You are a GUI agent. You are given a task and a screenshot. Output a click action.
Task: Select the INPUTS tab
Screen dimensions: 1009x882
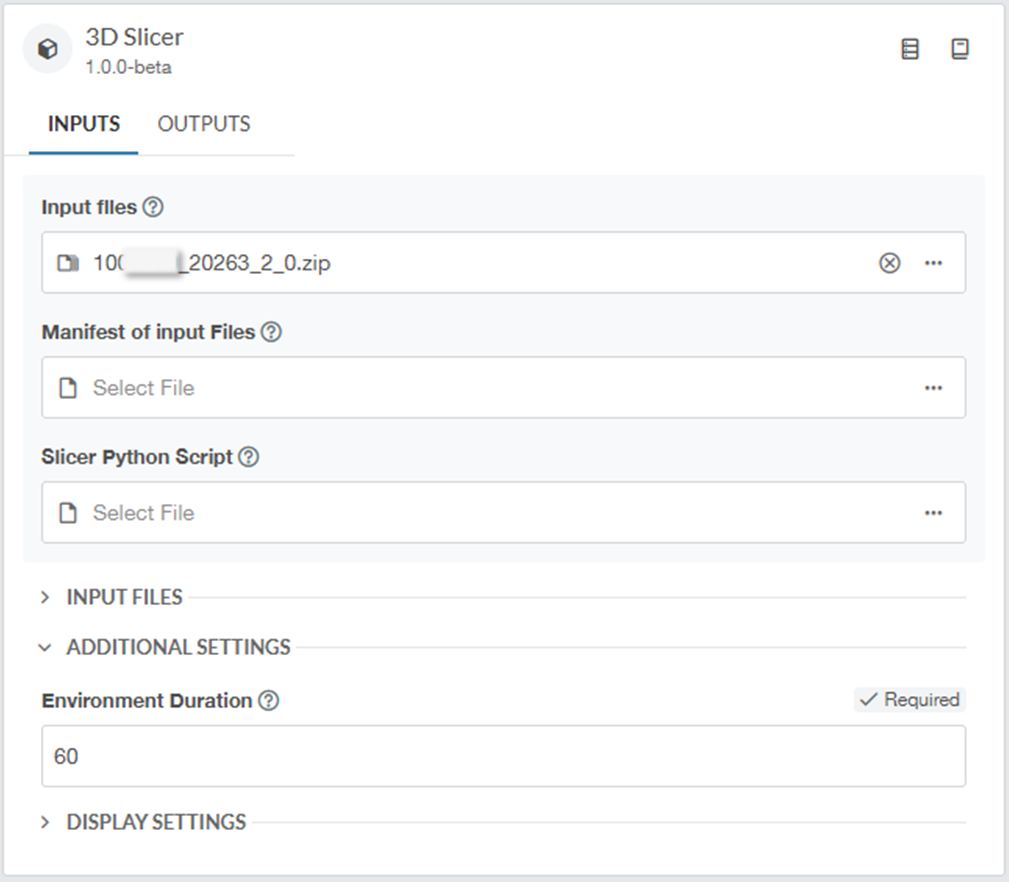[84, 124]
